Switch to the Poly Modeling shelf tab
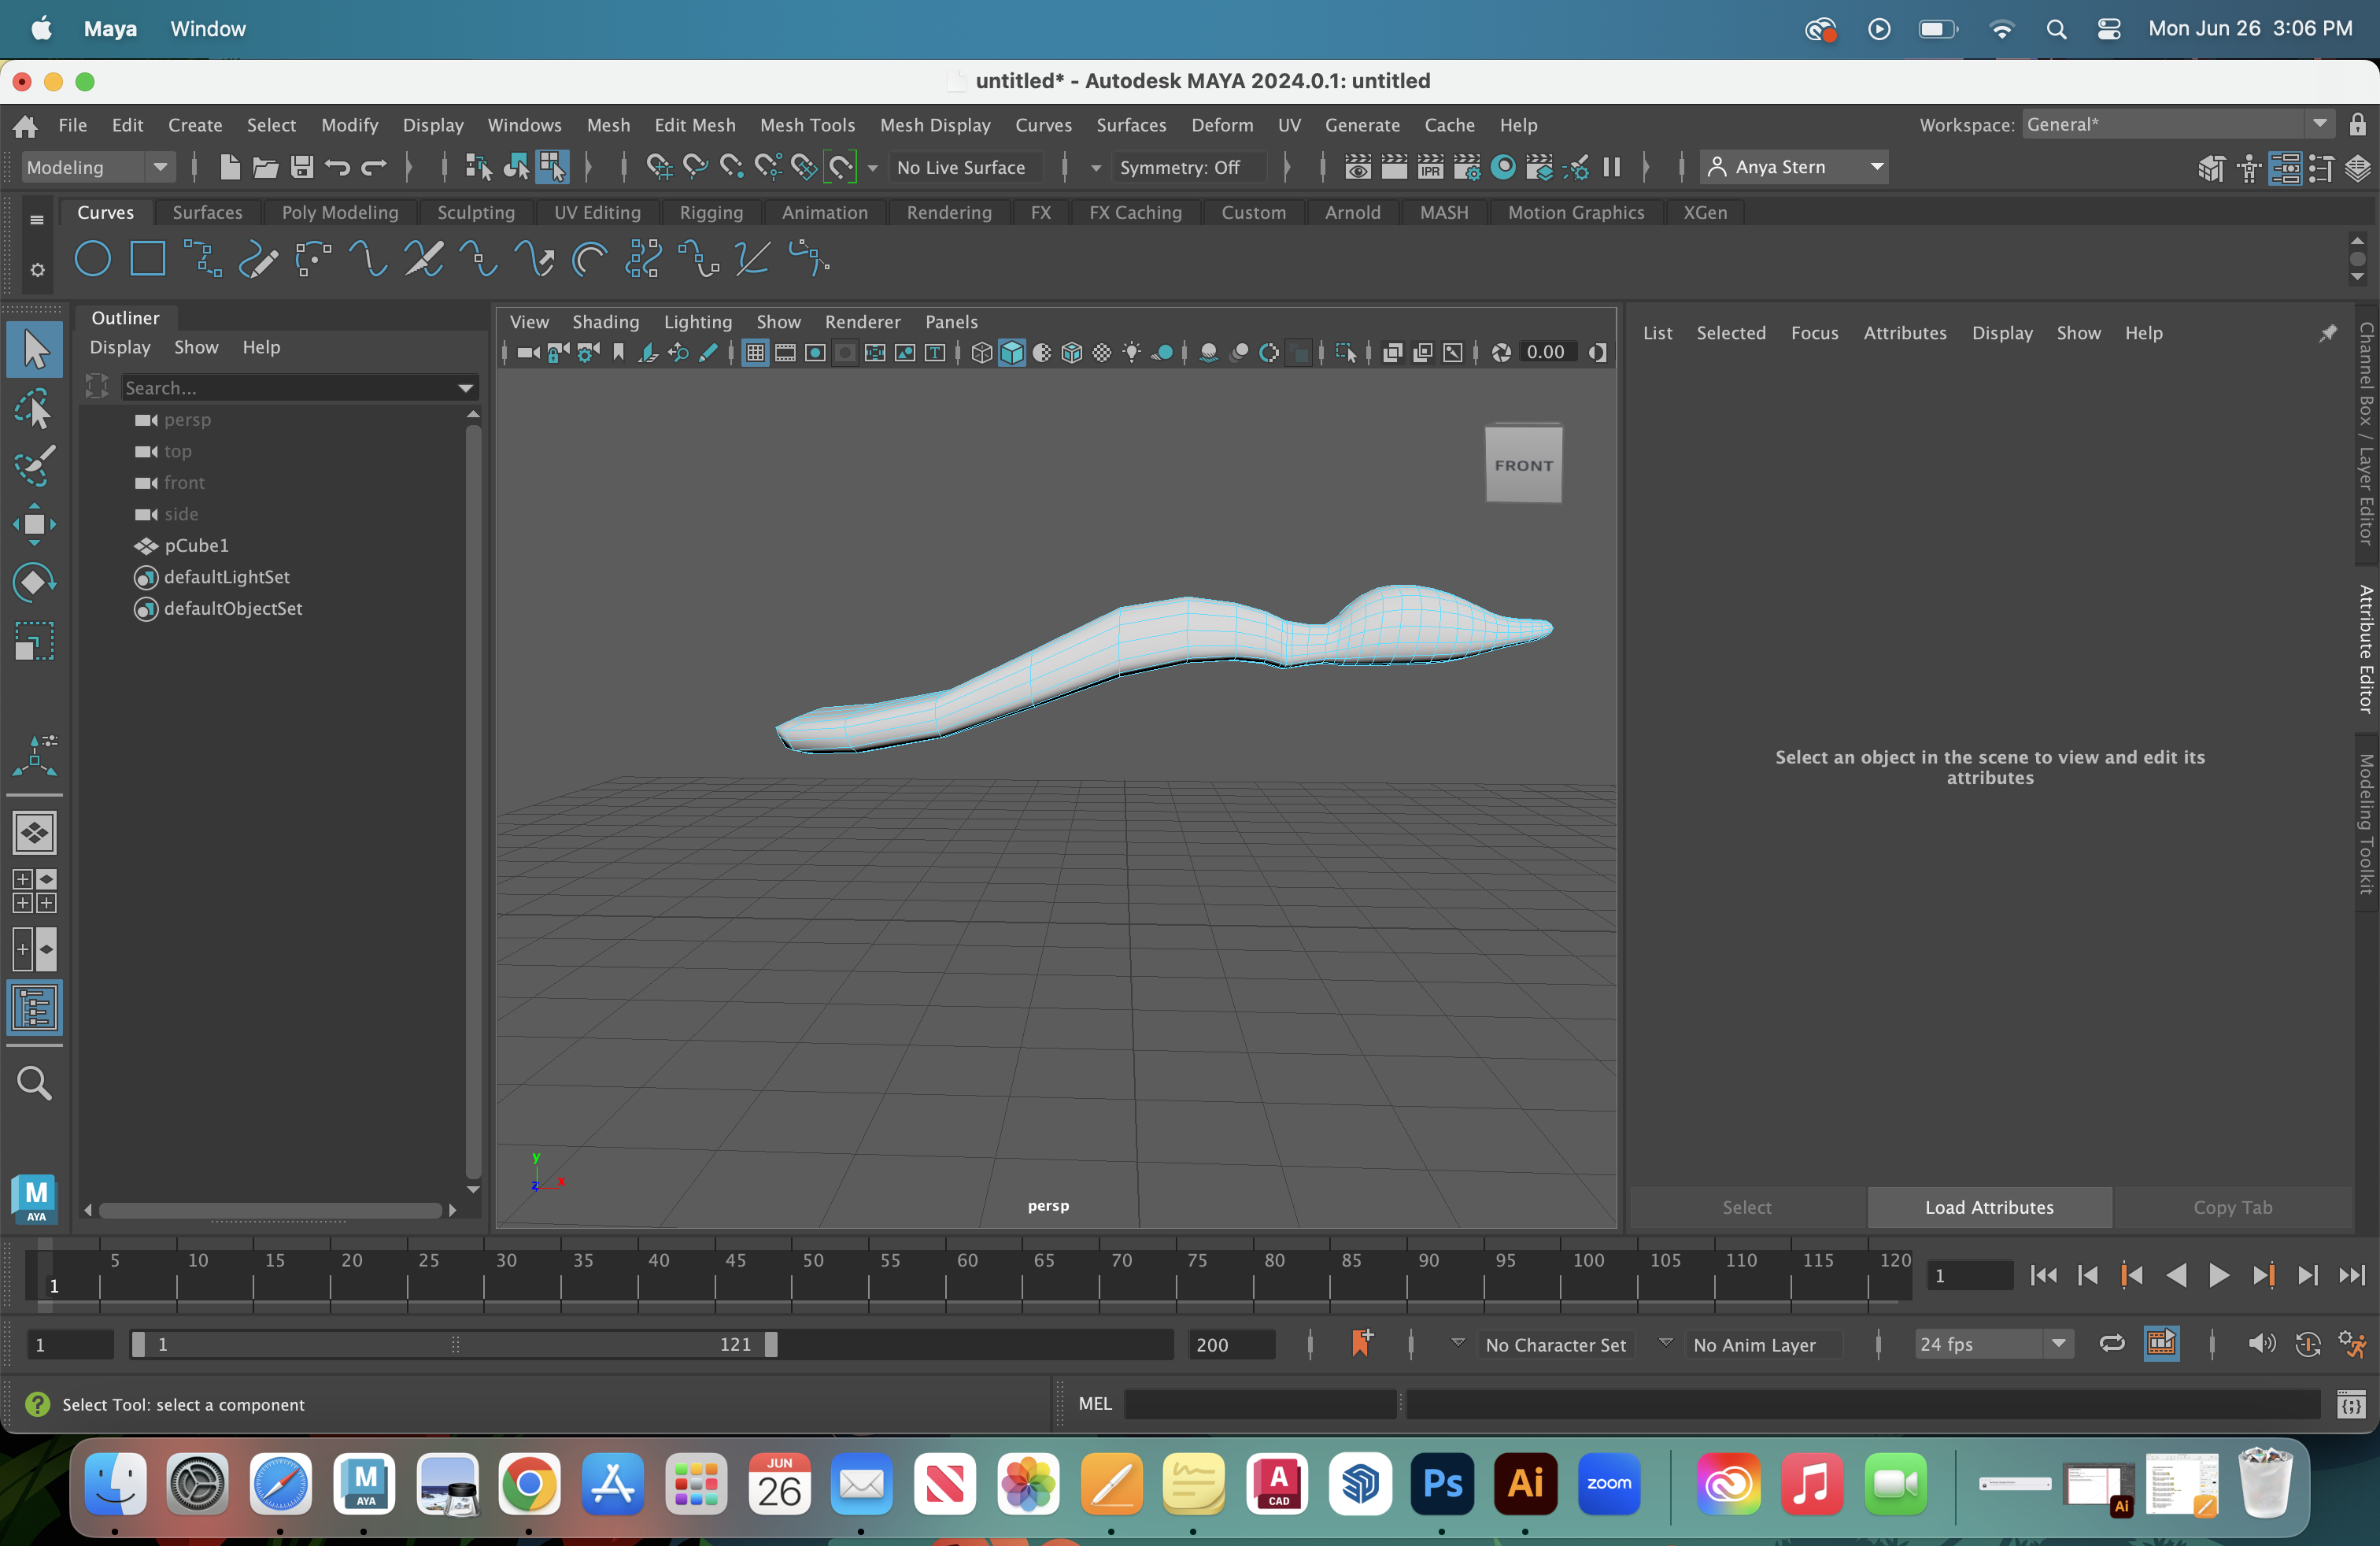 [340, 212]
